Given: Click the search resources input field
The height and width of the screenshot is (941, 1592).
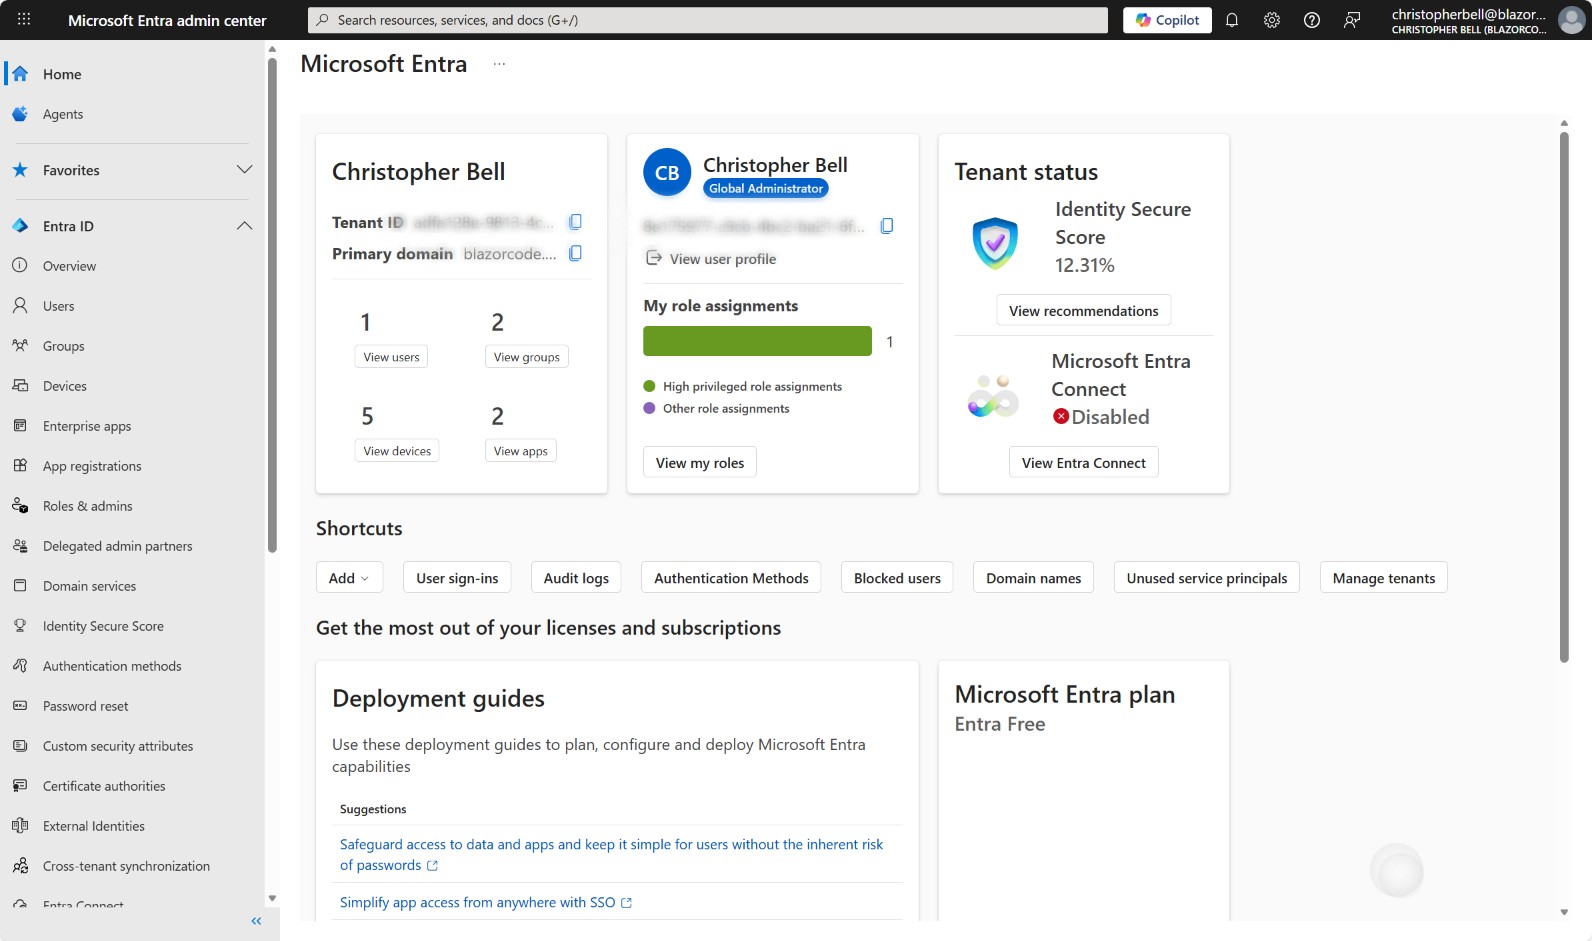Looking at the screenshot, I should (710, 20).
